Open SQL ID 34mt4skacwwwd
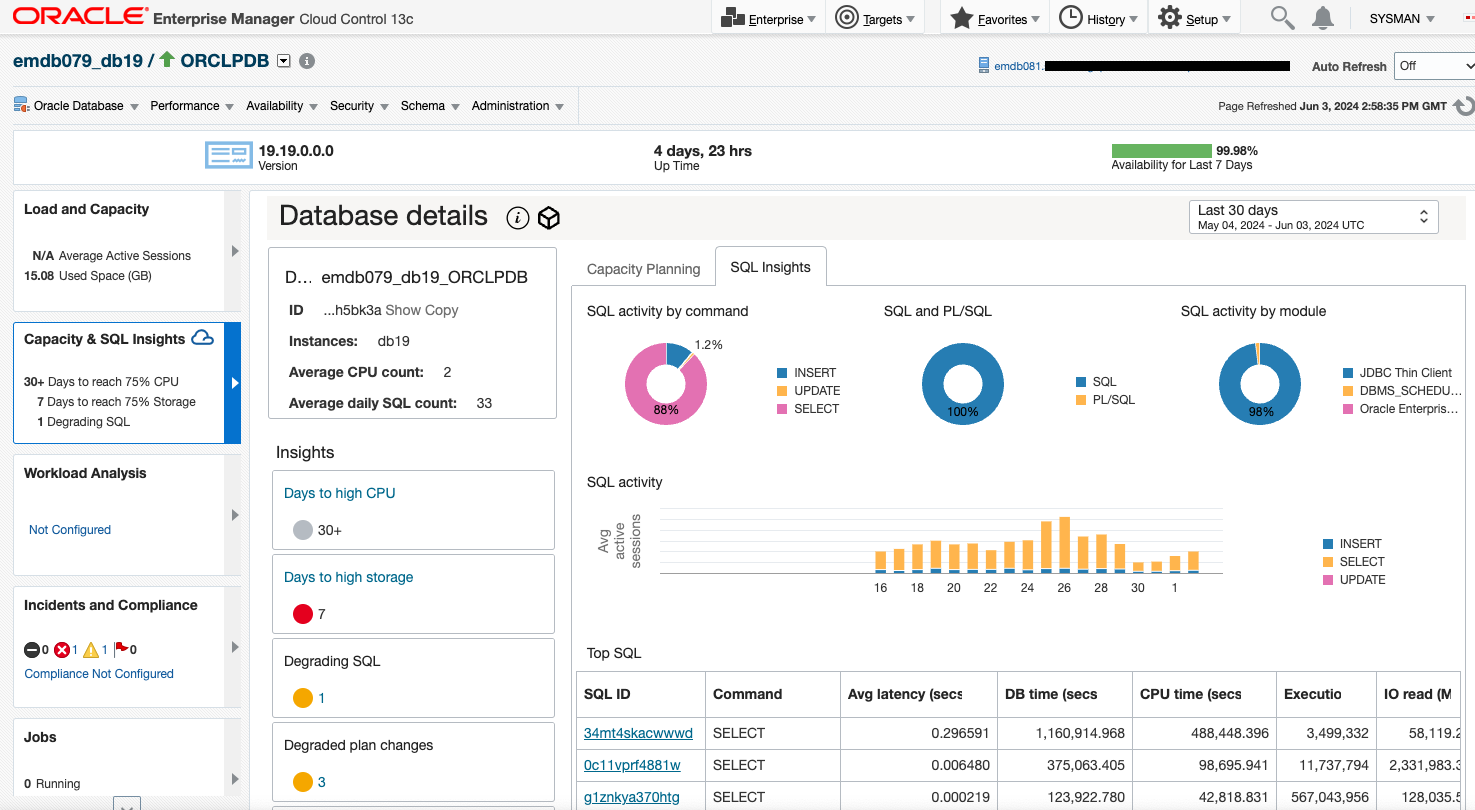This screenshot has height=810, width=1475. point(638,733)
